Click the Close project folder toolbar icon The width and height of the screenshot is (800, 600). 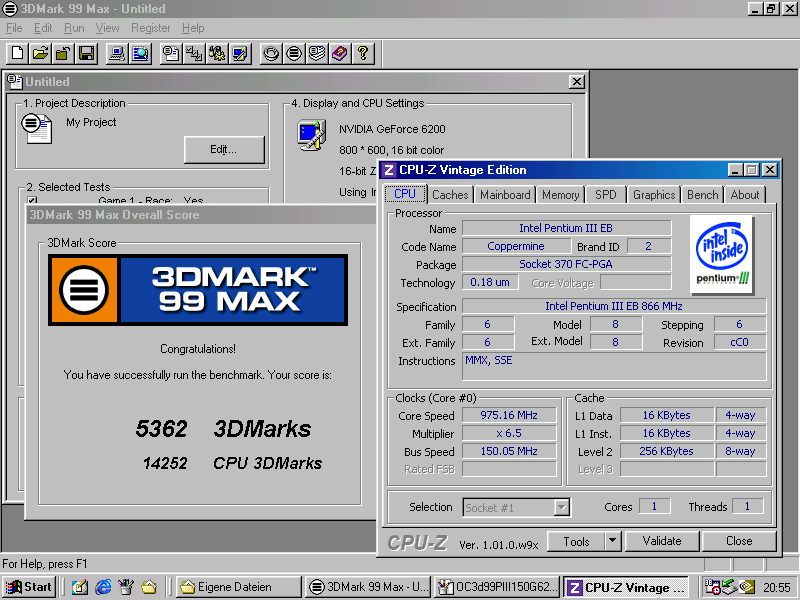(x=63, y=53)
